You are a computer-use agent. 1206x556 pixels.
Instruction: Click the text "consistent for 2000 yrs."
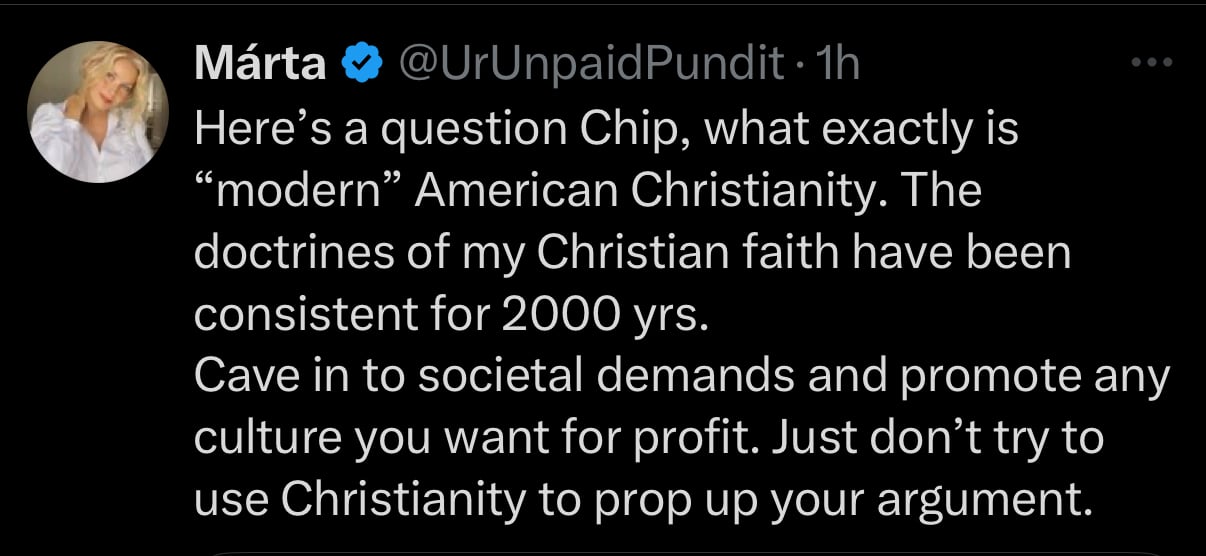pos(451,314)
